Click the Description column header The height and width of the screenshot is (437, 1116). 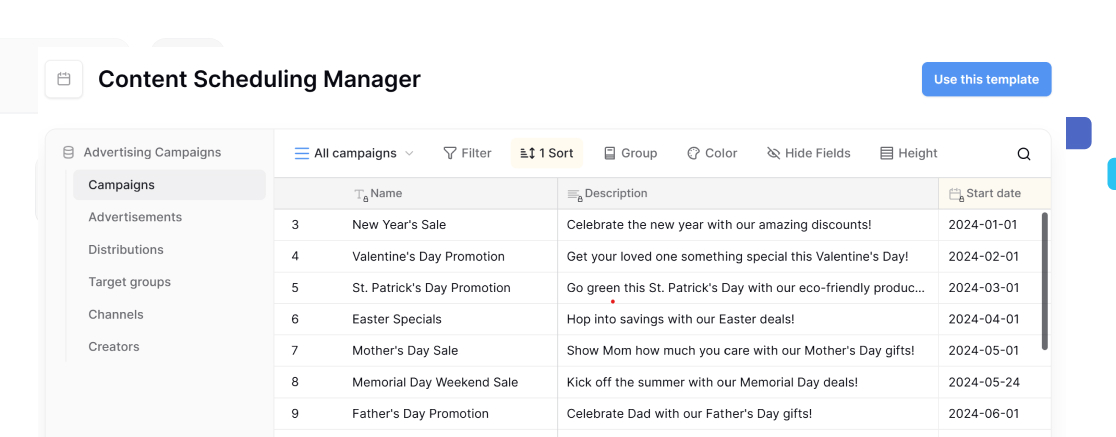click(x=748, y=194)
